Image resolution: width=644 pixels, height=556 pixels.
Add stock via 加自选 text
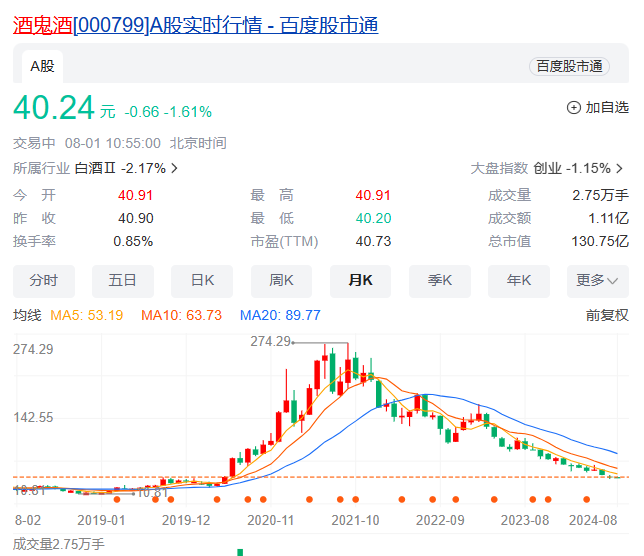607,108
